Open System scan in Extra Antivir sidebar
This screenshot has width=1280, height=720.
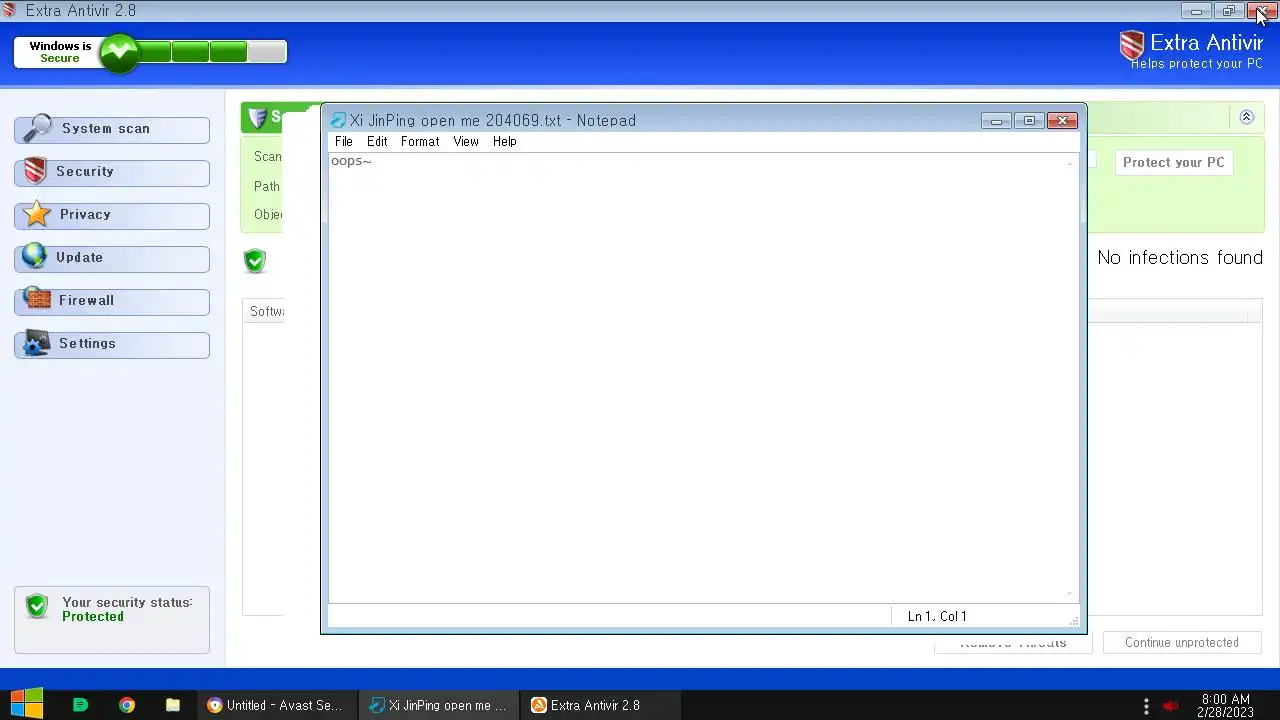point(112,129)
